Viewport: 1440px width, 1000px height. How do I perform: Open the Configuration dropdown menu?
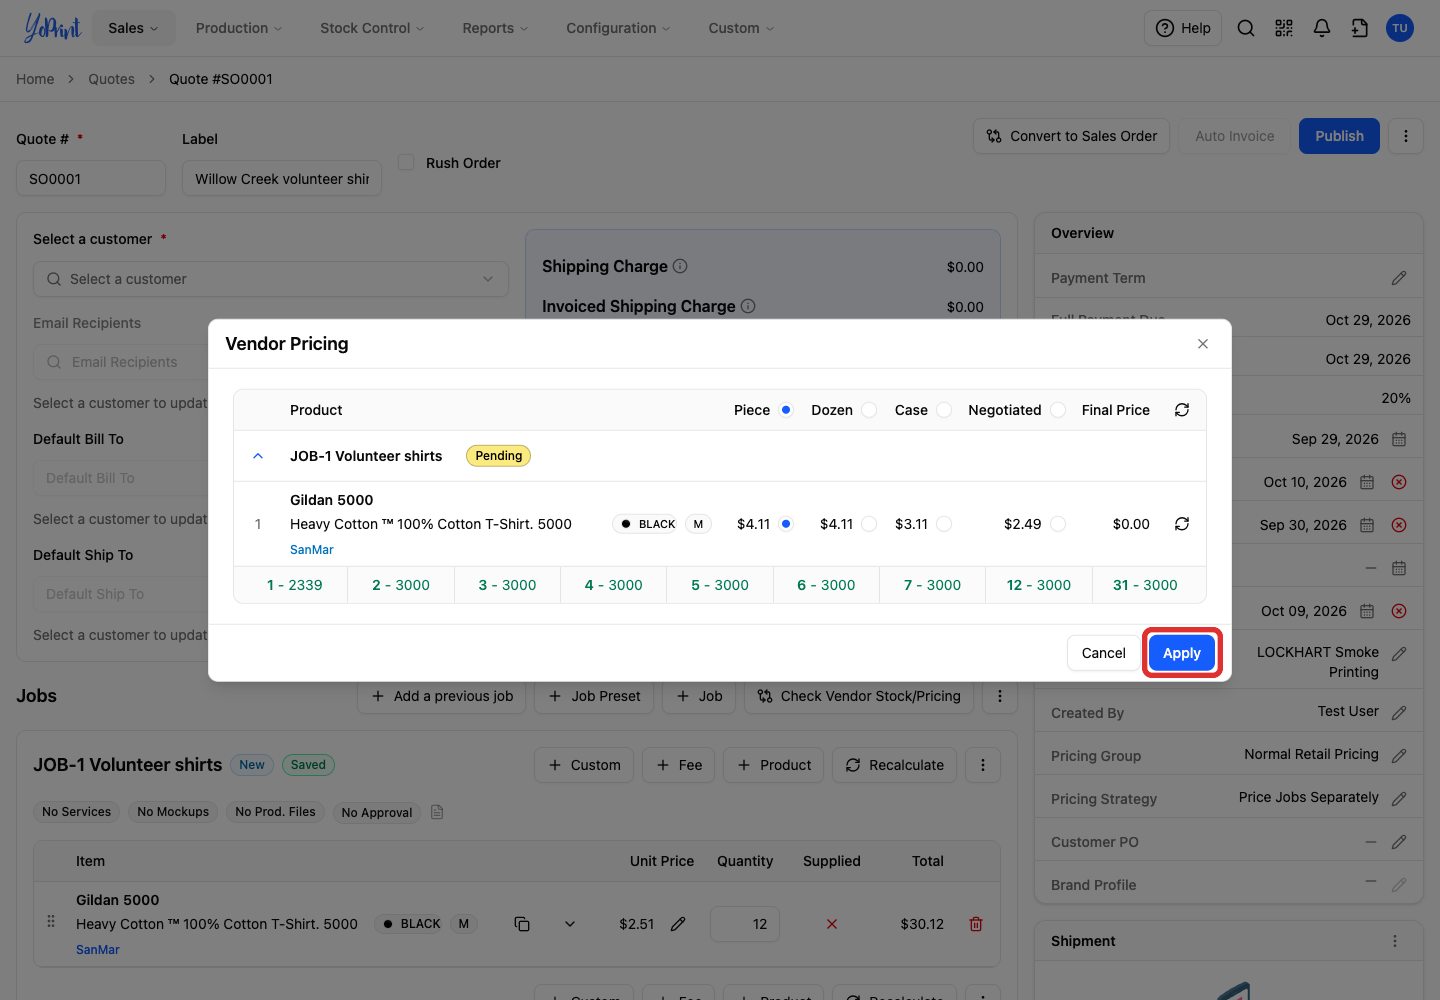[618, 28]
